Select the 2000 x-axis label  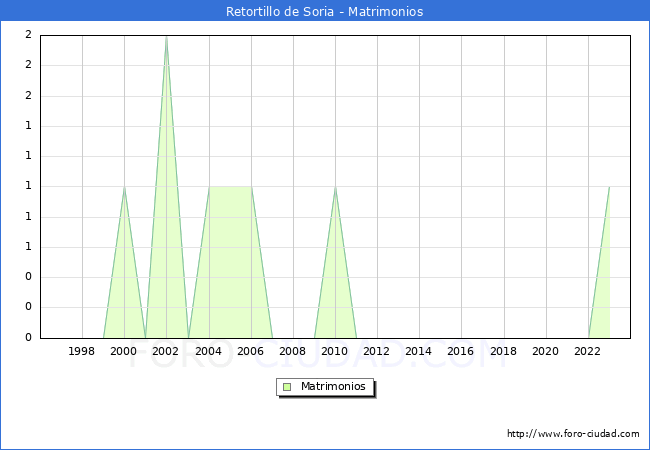pyautogui.click(x=124, y=351)
